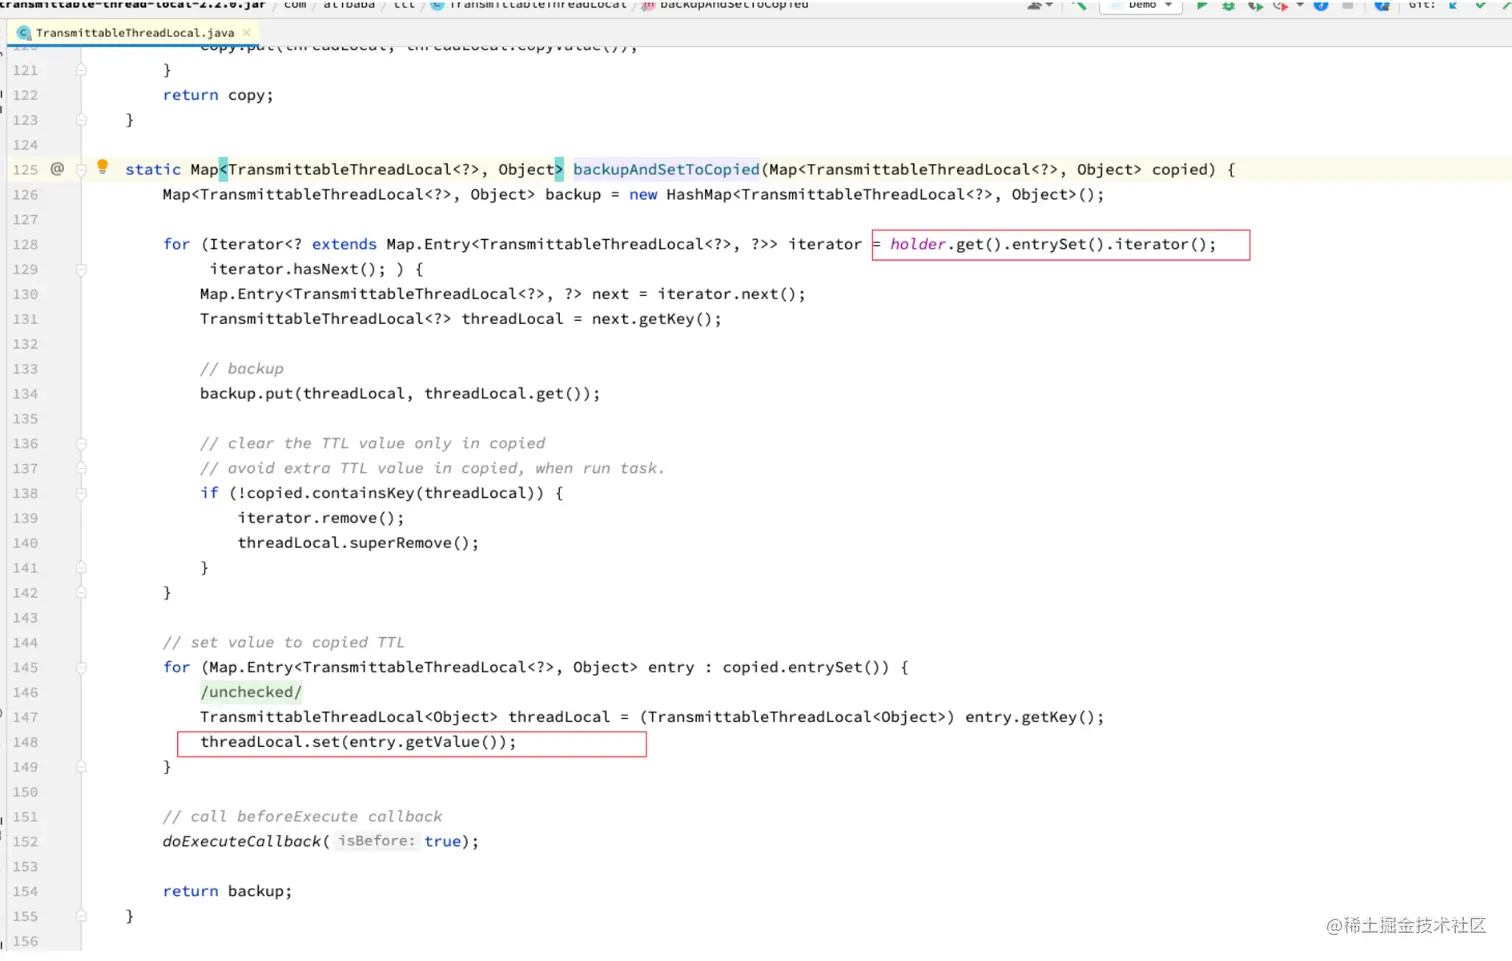This screenshot has height=961, width=1512.
Task: Collapse the method fold marker on line 125
Action: (x=81, y=170)
